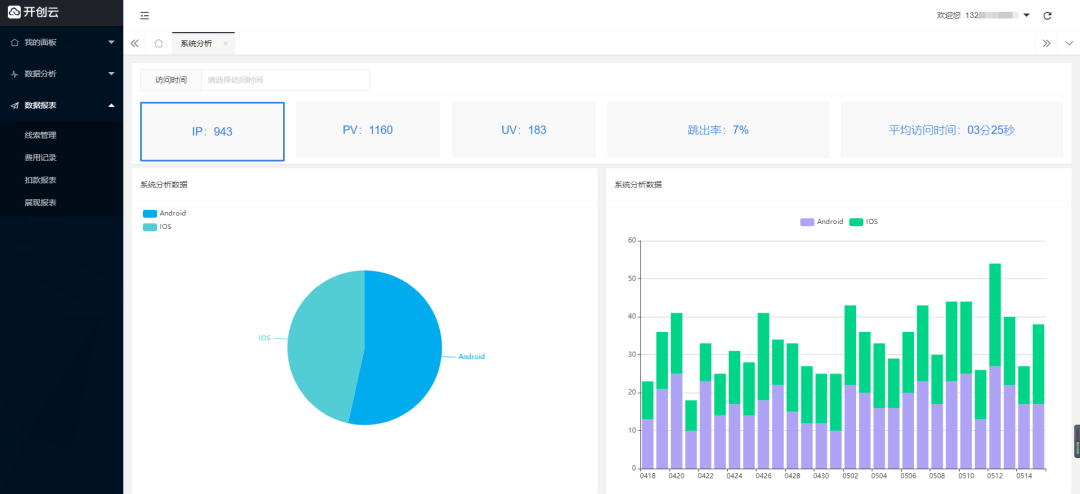The image size is (1080, 494).
Task: Expand the 我的面板 sidebar menu
Action: [60, 42]
